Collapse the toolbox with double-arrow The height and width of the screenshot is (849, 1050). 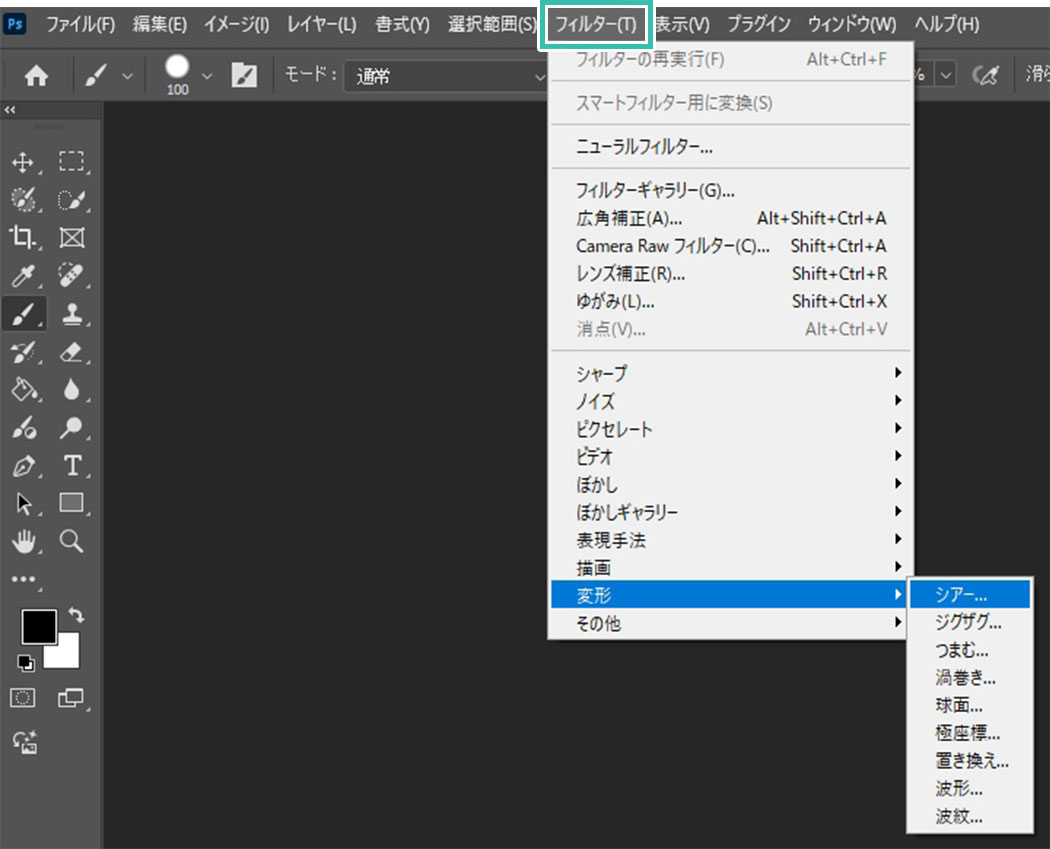coord(9,110)
